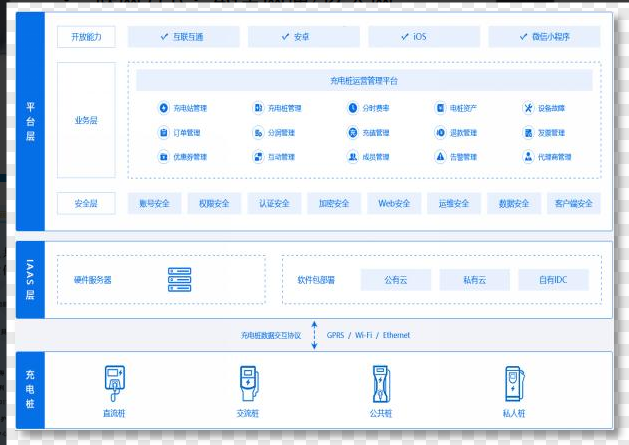Click the 账号安全 button
Viewport: 629px width, 445px height.
point(154,203)
